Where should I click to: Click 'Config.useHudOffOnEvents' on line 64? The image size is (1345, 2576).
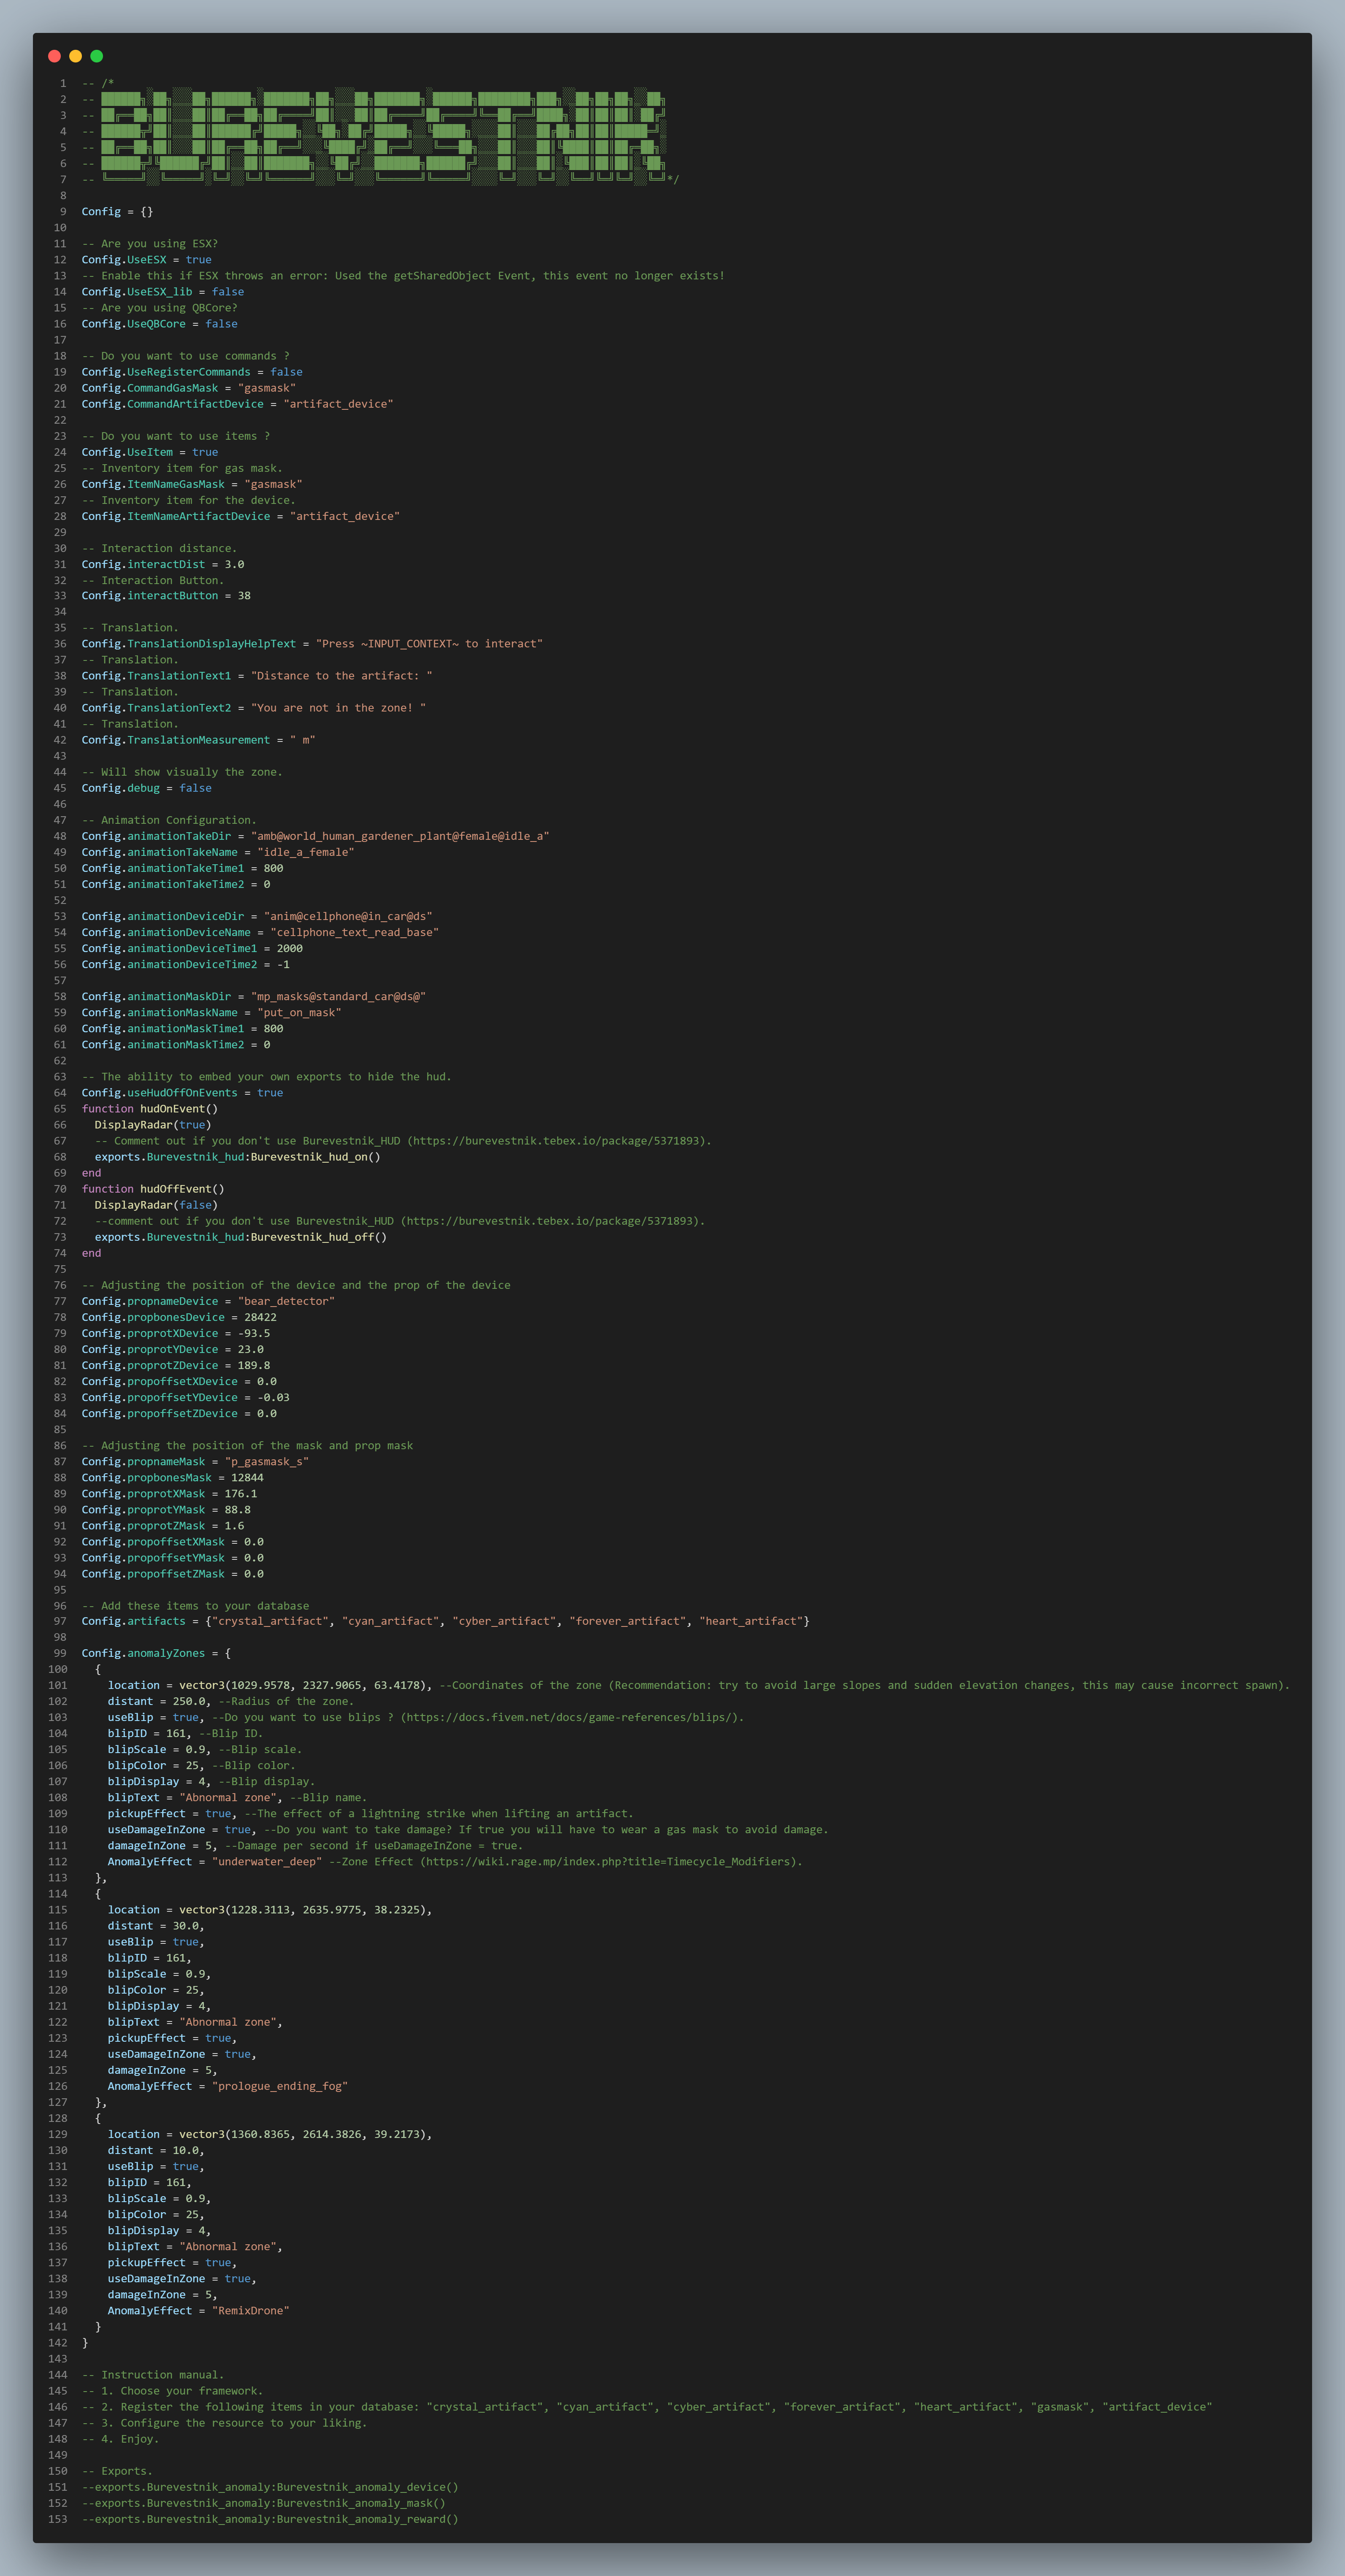point(160,1093)
